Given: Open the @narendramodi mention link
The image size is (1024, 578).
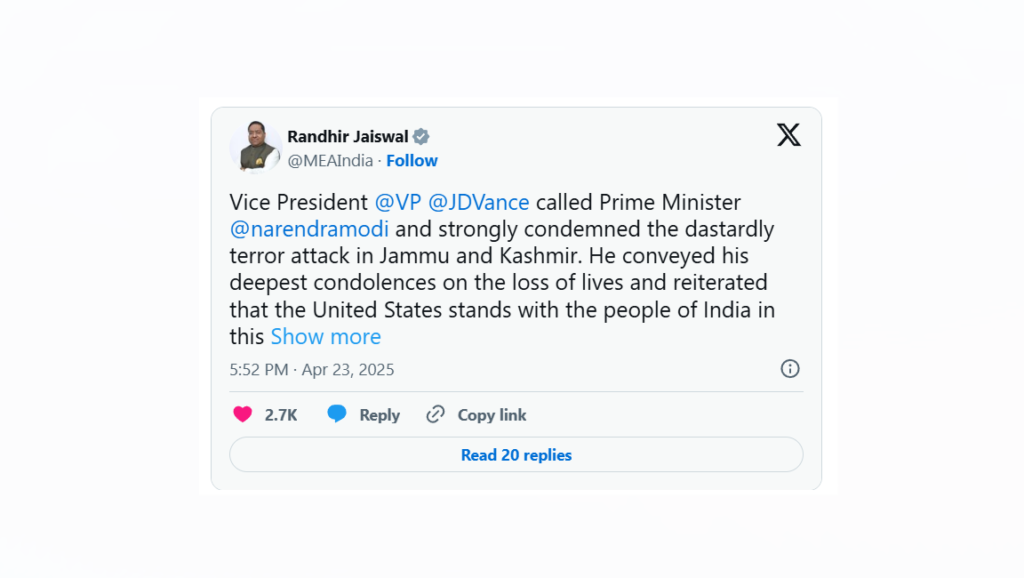Looking at the screenshot, I should (x=309, y=229).
